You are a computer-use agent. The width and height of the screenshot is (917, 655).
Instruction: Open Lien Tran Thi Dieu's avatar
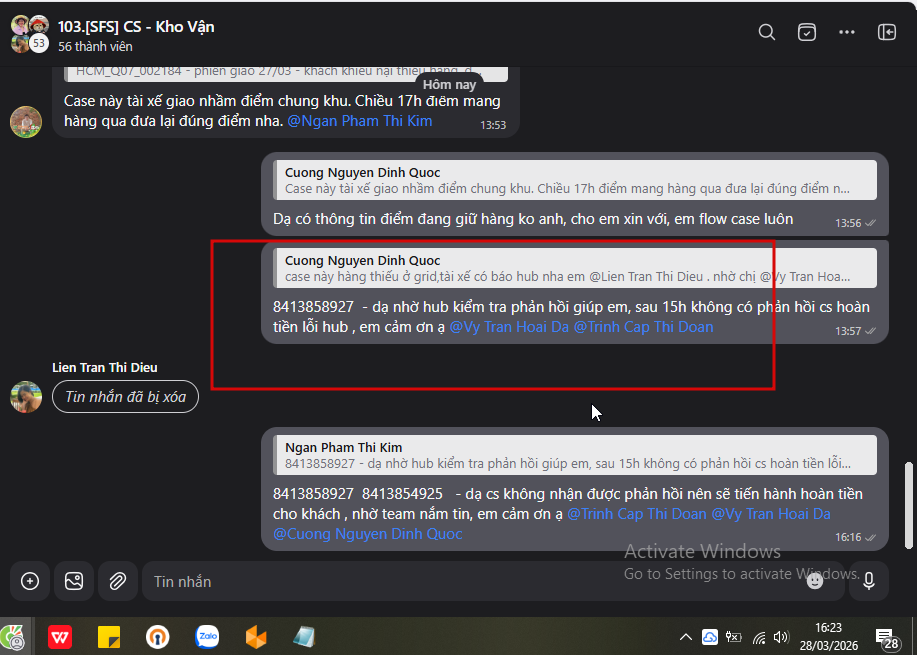[26, 397]
